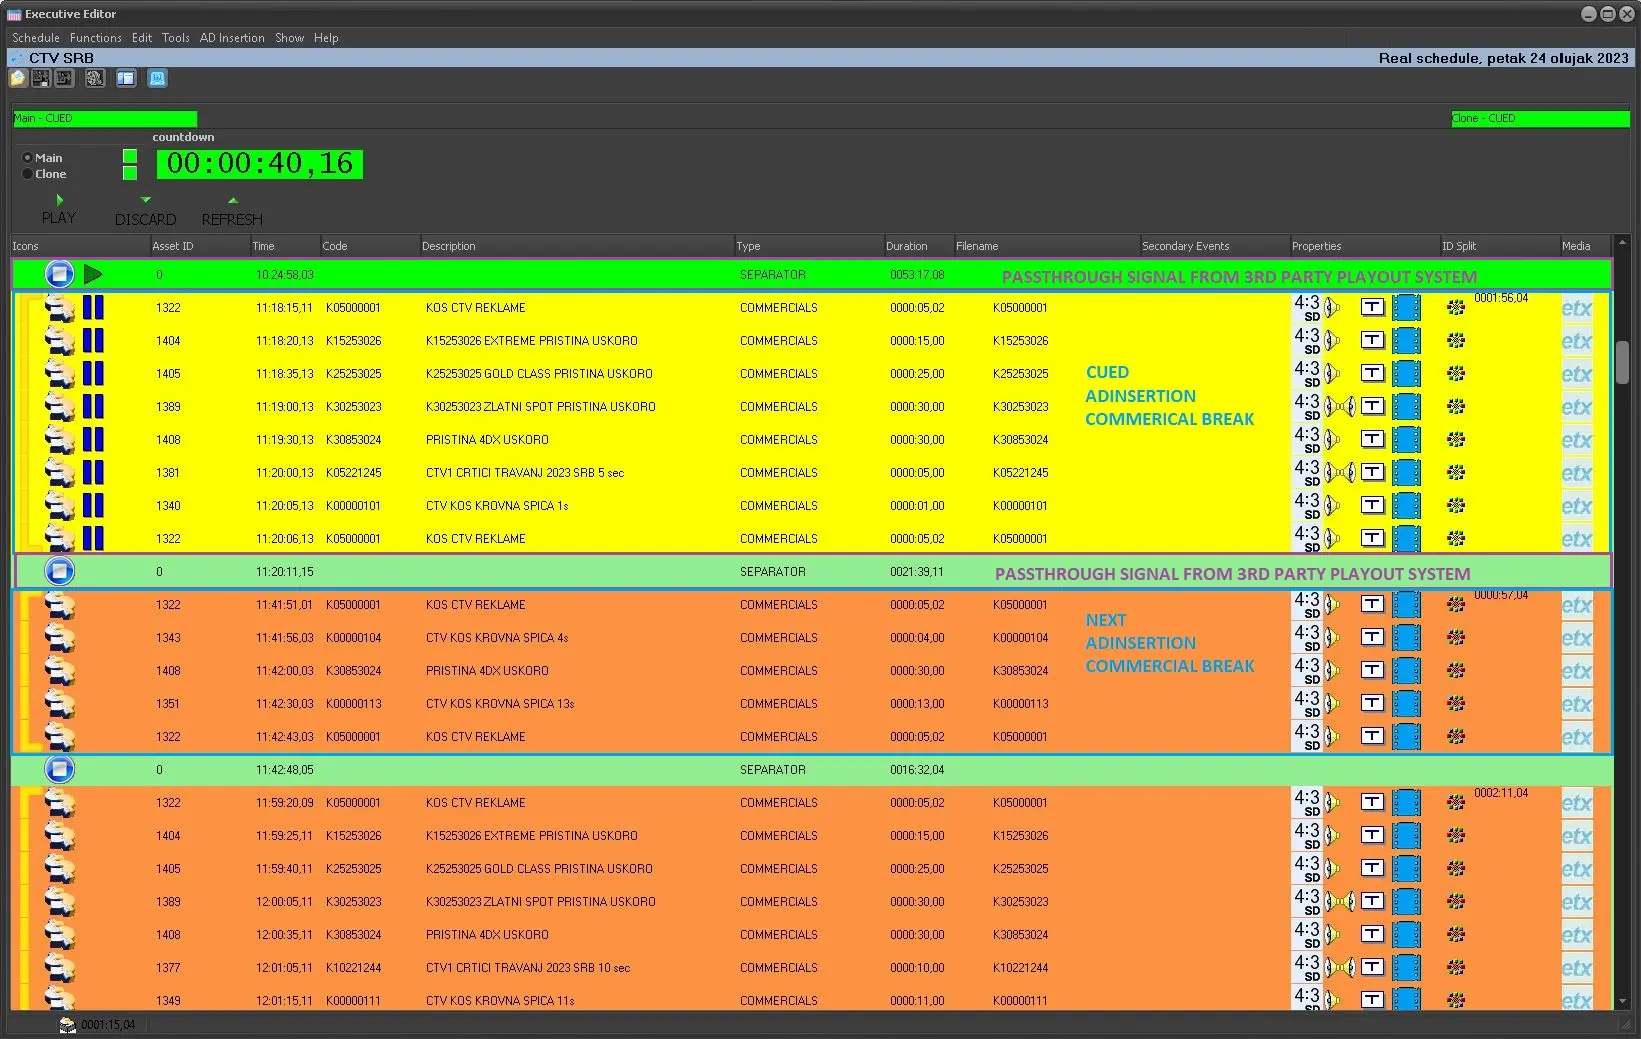Toggle the green indicator box beside Main
Image resolution: width=1641 pixels, height=1039 pixels.
pos(130,157)
